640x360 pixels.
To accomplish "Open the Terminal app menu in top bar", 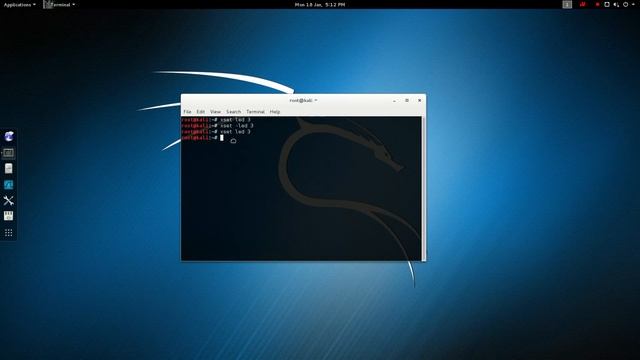I will 59,4.
